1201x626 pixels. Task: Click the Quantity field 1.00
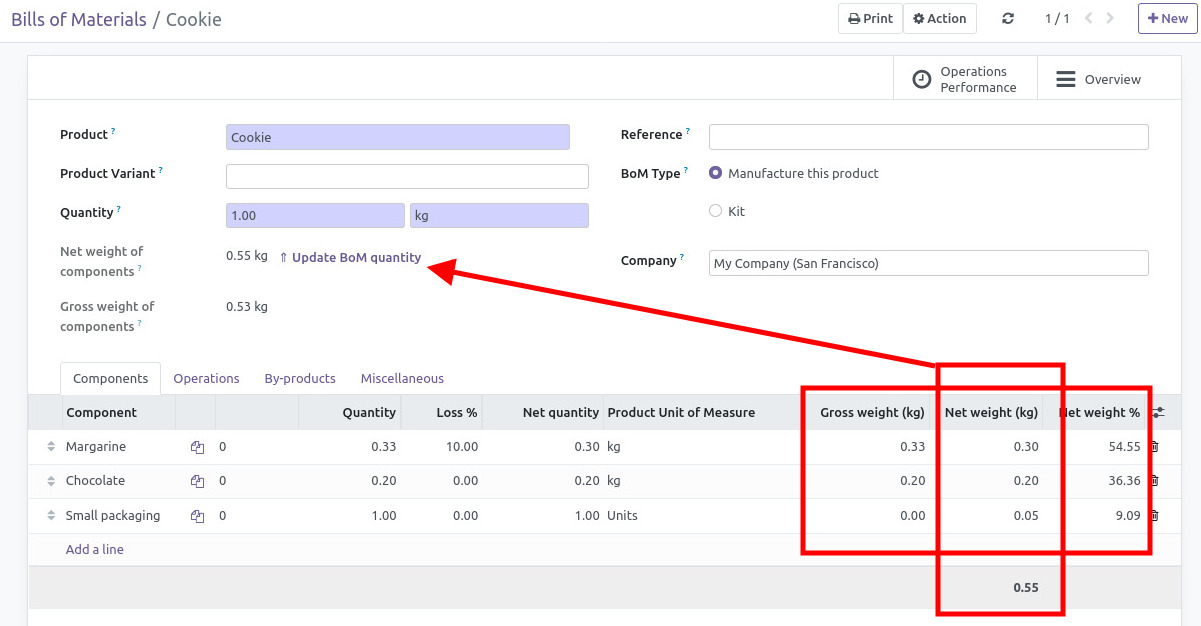click(315, 215)
